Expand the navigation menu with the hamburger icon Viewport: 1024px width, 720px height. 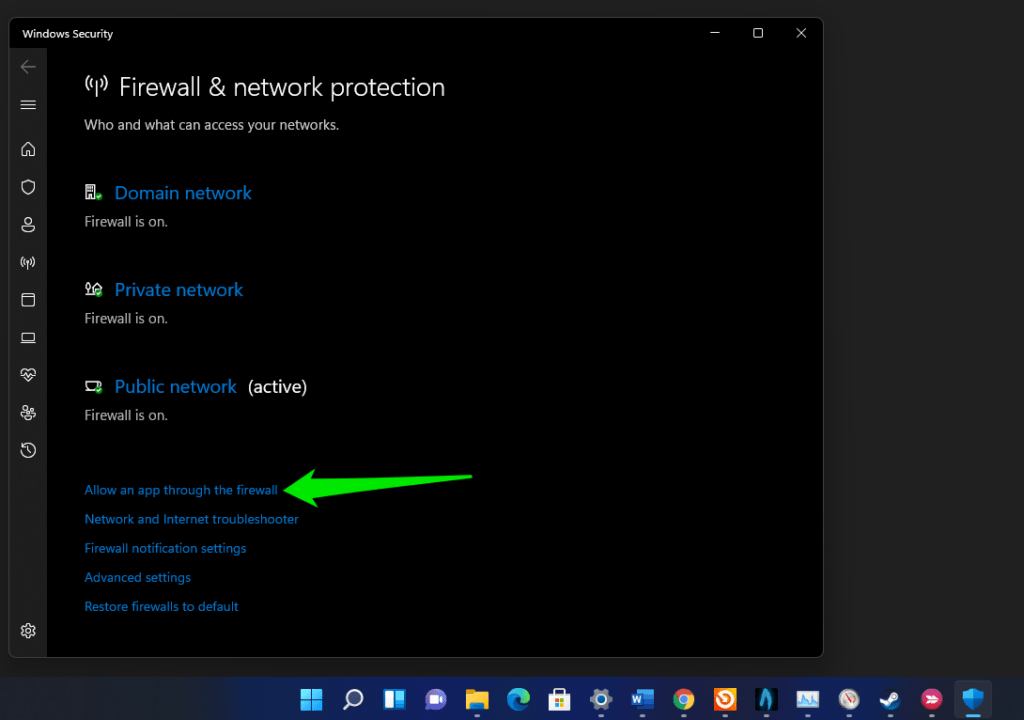tap(27, 104)
